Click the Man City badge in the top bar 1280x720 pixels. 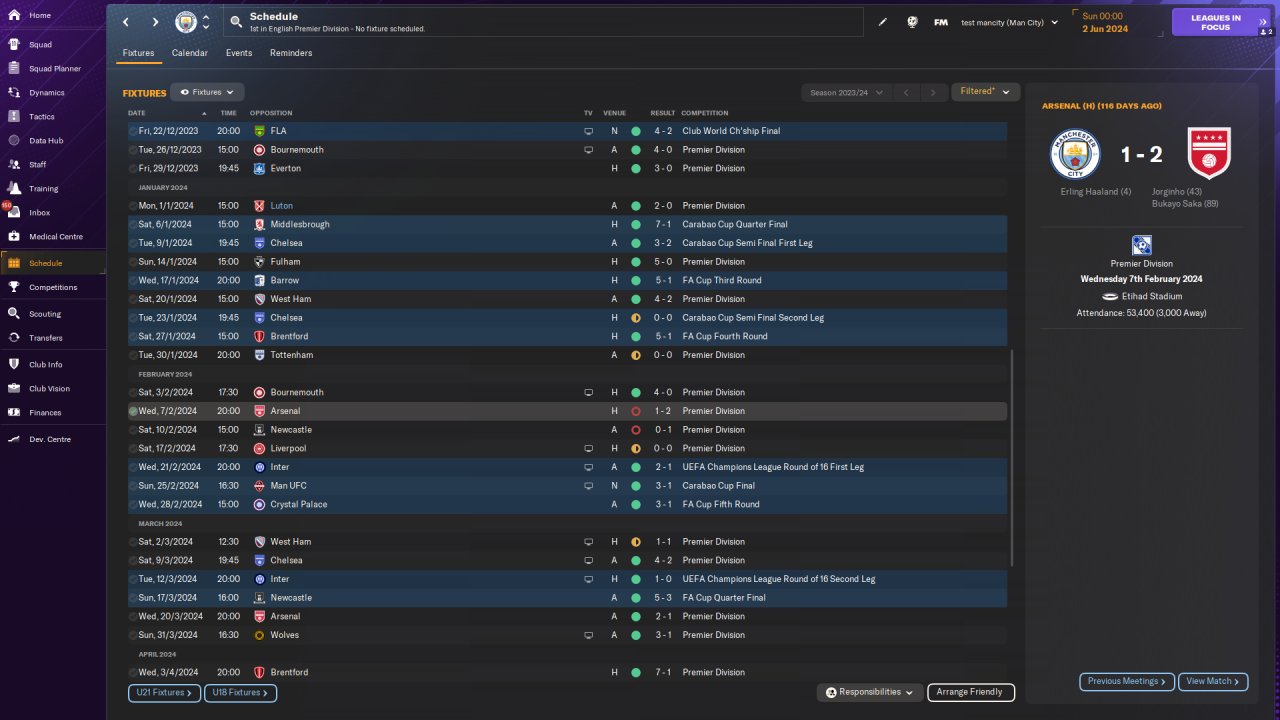click(186, 22)
